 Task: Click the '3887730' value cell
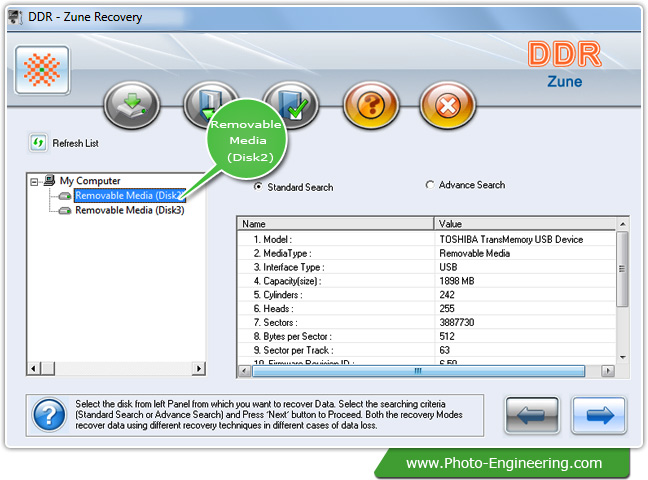(x=457, y=322)
